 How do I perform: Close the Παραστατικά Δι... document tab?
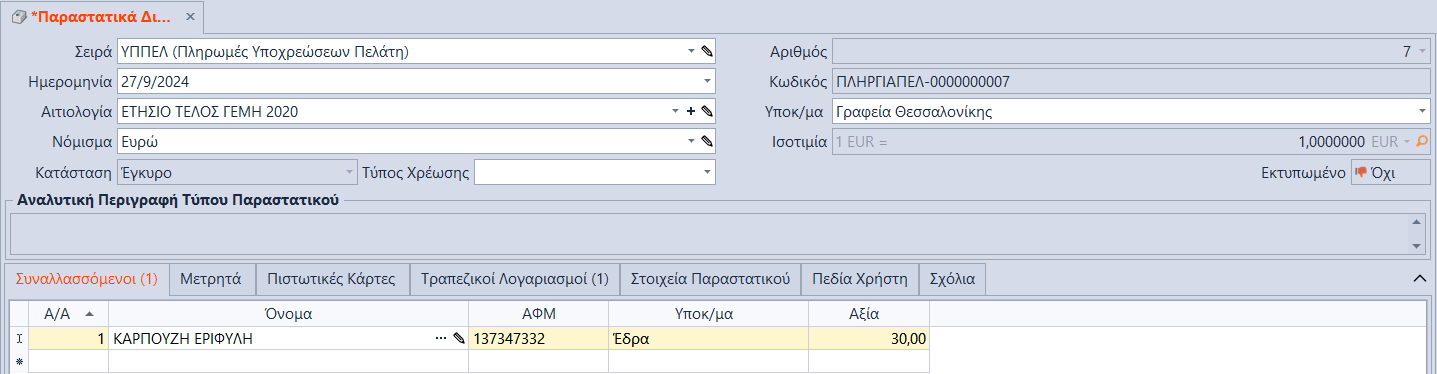[x=191, y=18]
